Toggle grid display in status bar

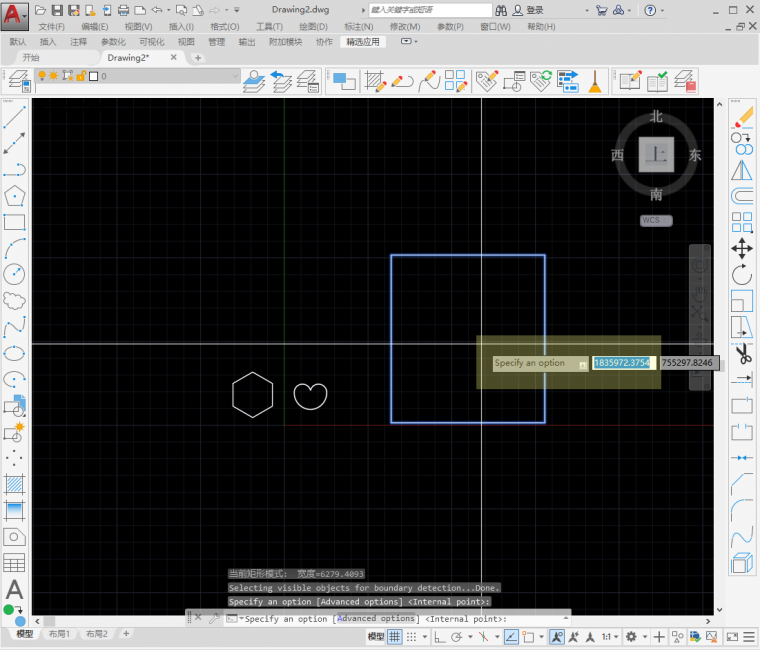tap(395, 636)
